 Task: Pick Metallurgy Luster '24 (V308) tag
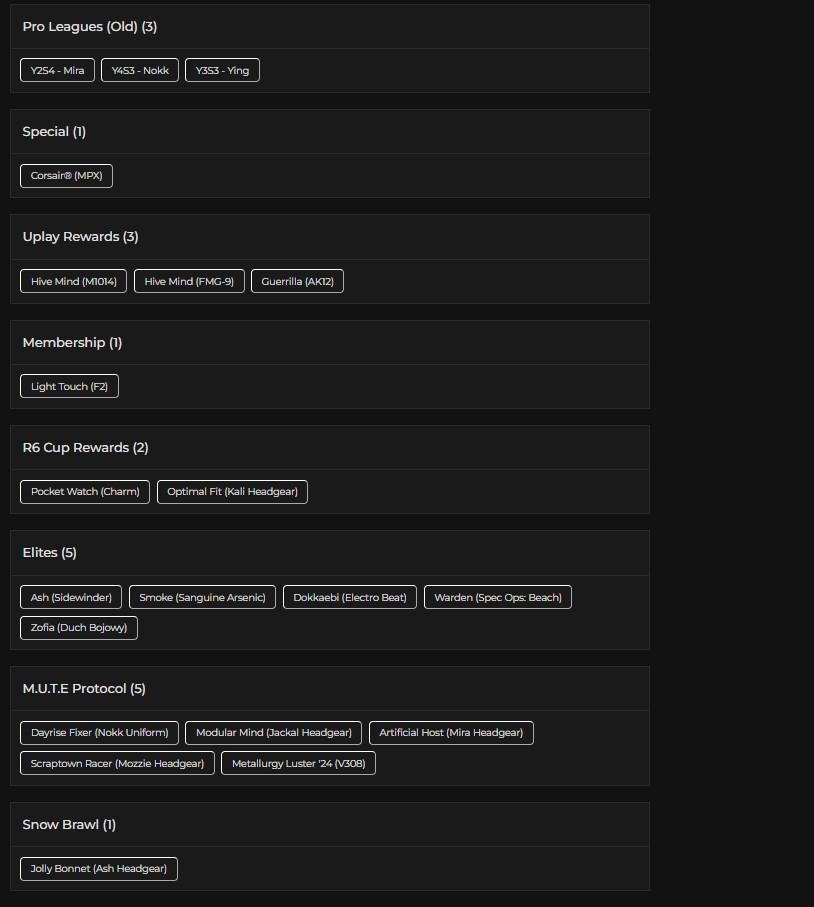point(298,764)
